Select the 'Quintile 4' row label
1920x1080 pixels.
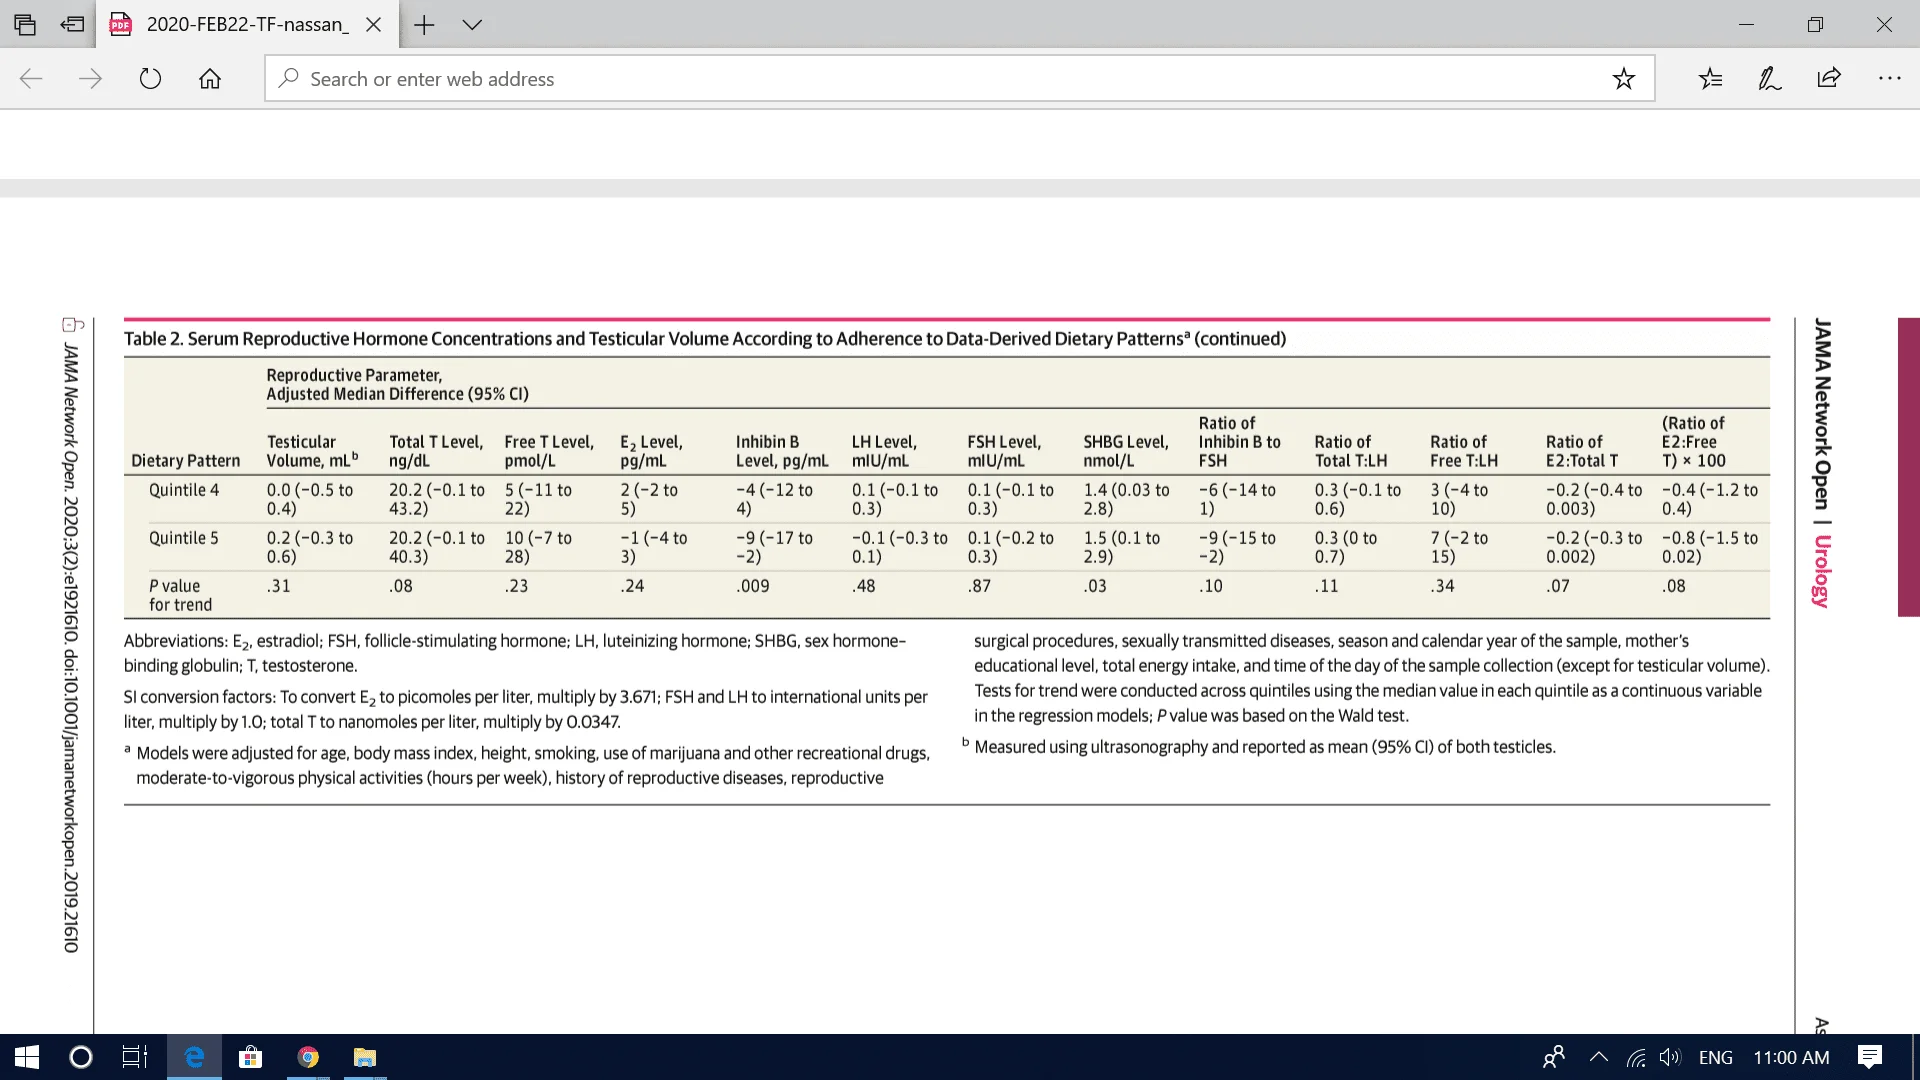click(x=184, y=490)
